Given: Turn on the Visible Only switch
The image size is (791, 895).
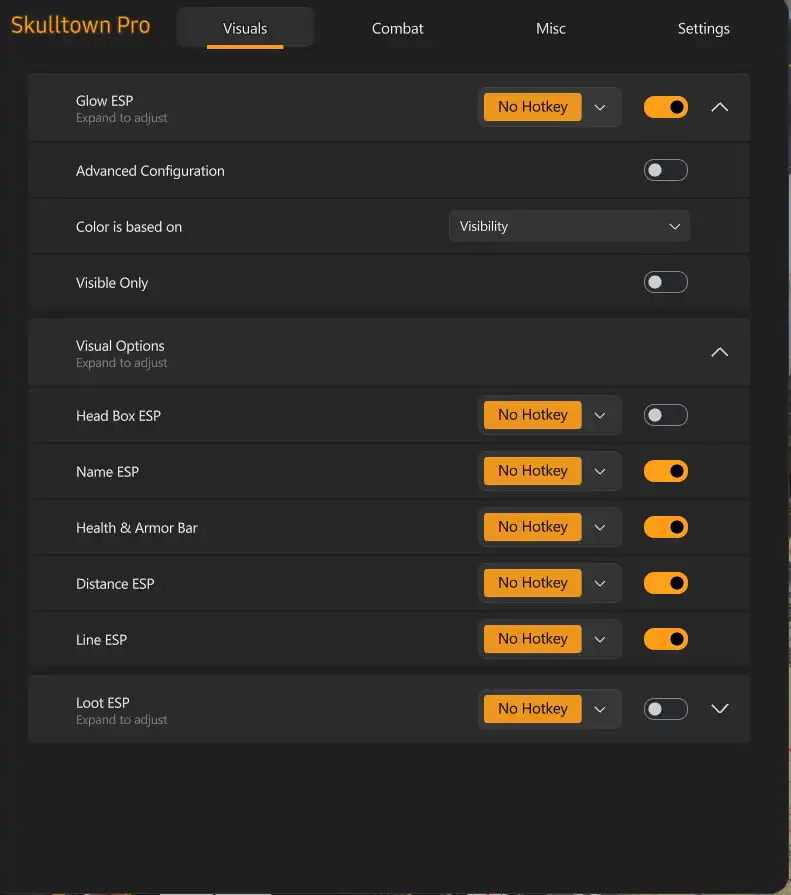Looking at the screenshot, I should coord(665,283).
